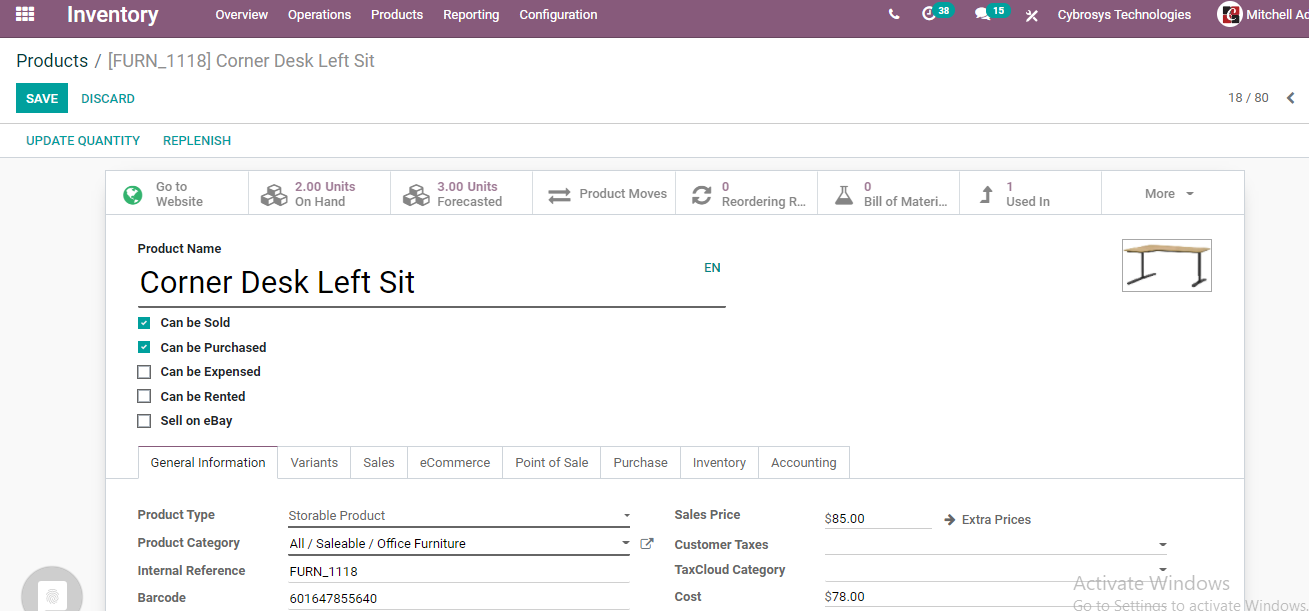The image size is (1309, 611).
Task: Uncheck the Can be Sold checkbox
Action: click(144, 323)
